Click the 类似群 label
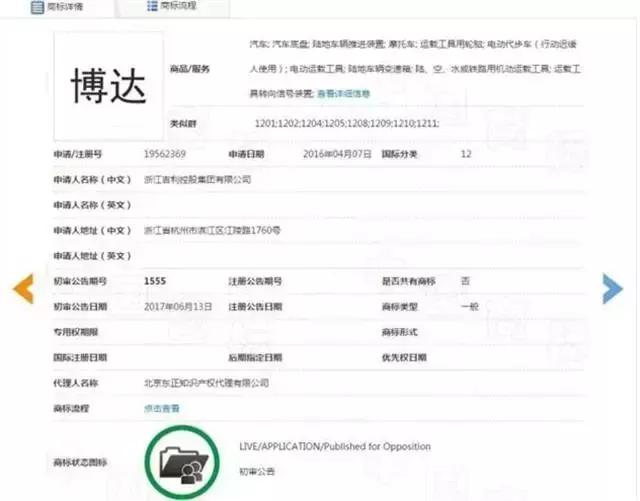Viewport: 640px width, 501px height. [183, 123]
